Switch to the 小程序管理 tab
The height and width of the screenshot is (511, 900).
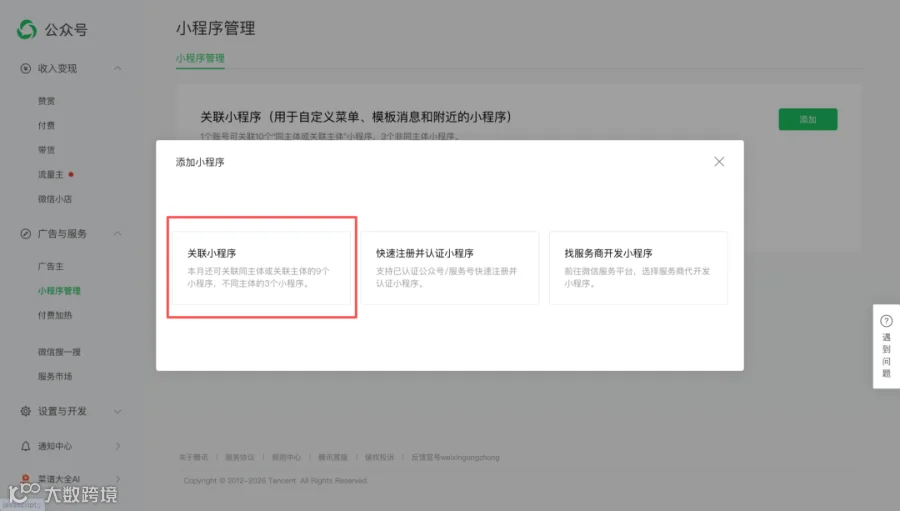pyautogui.click(x=200, y=58)
